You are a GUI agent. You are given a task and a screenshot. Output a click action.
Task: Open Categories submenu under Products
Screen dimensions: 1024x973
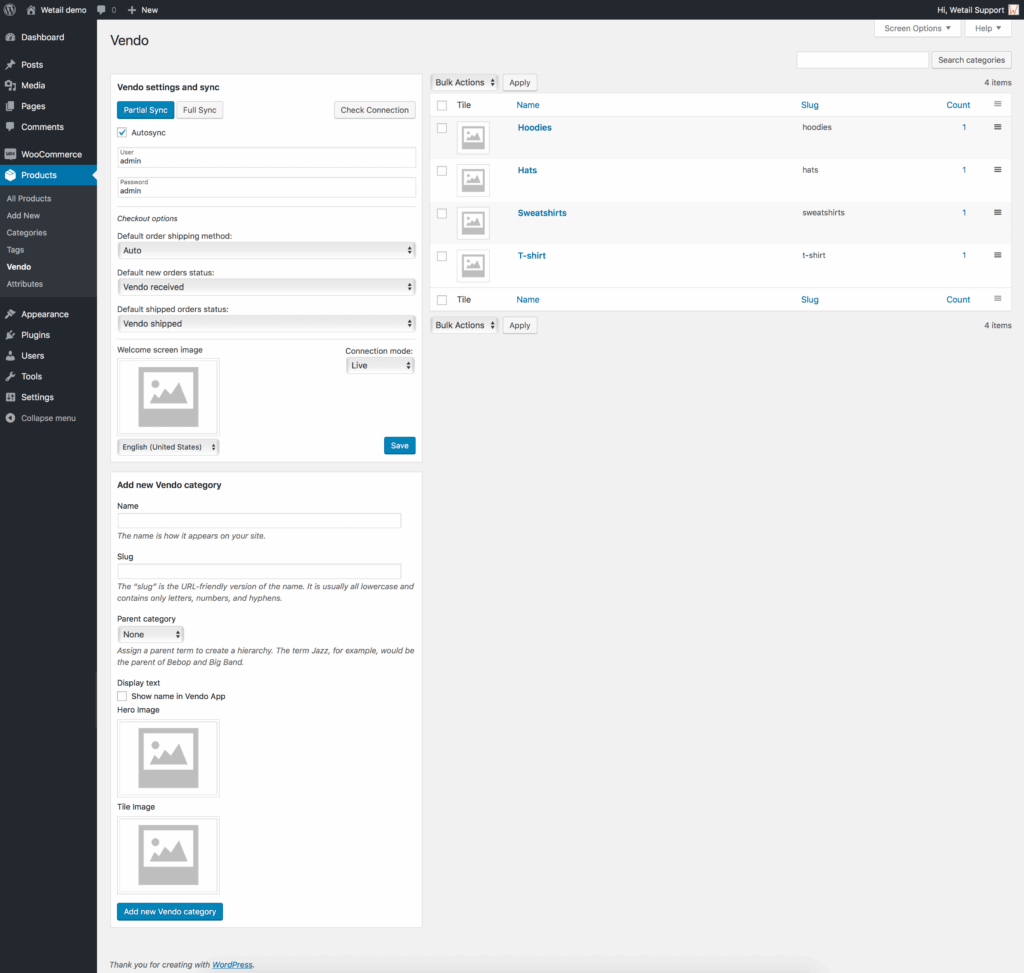point(27,233)
